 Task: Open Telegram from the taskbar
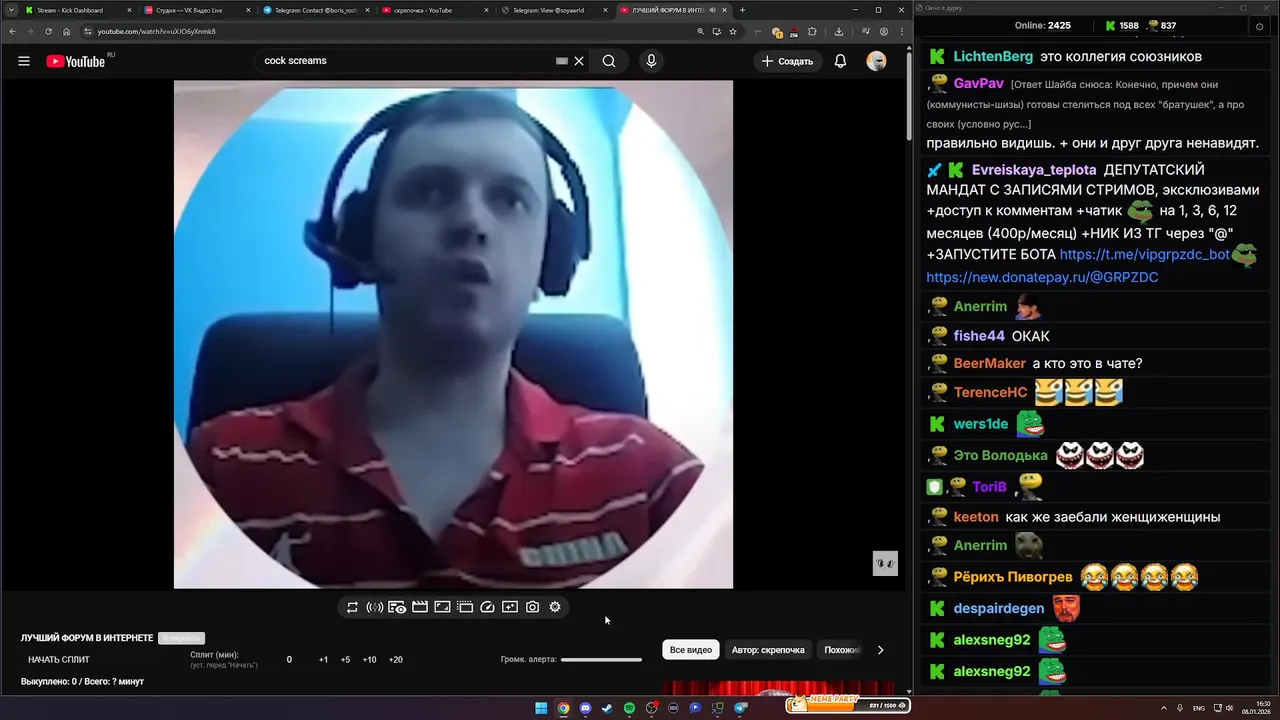click(740, 708)
